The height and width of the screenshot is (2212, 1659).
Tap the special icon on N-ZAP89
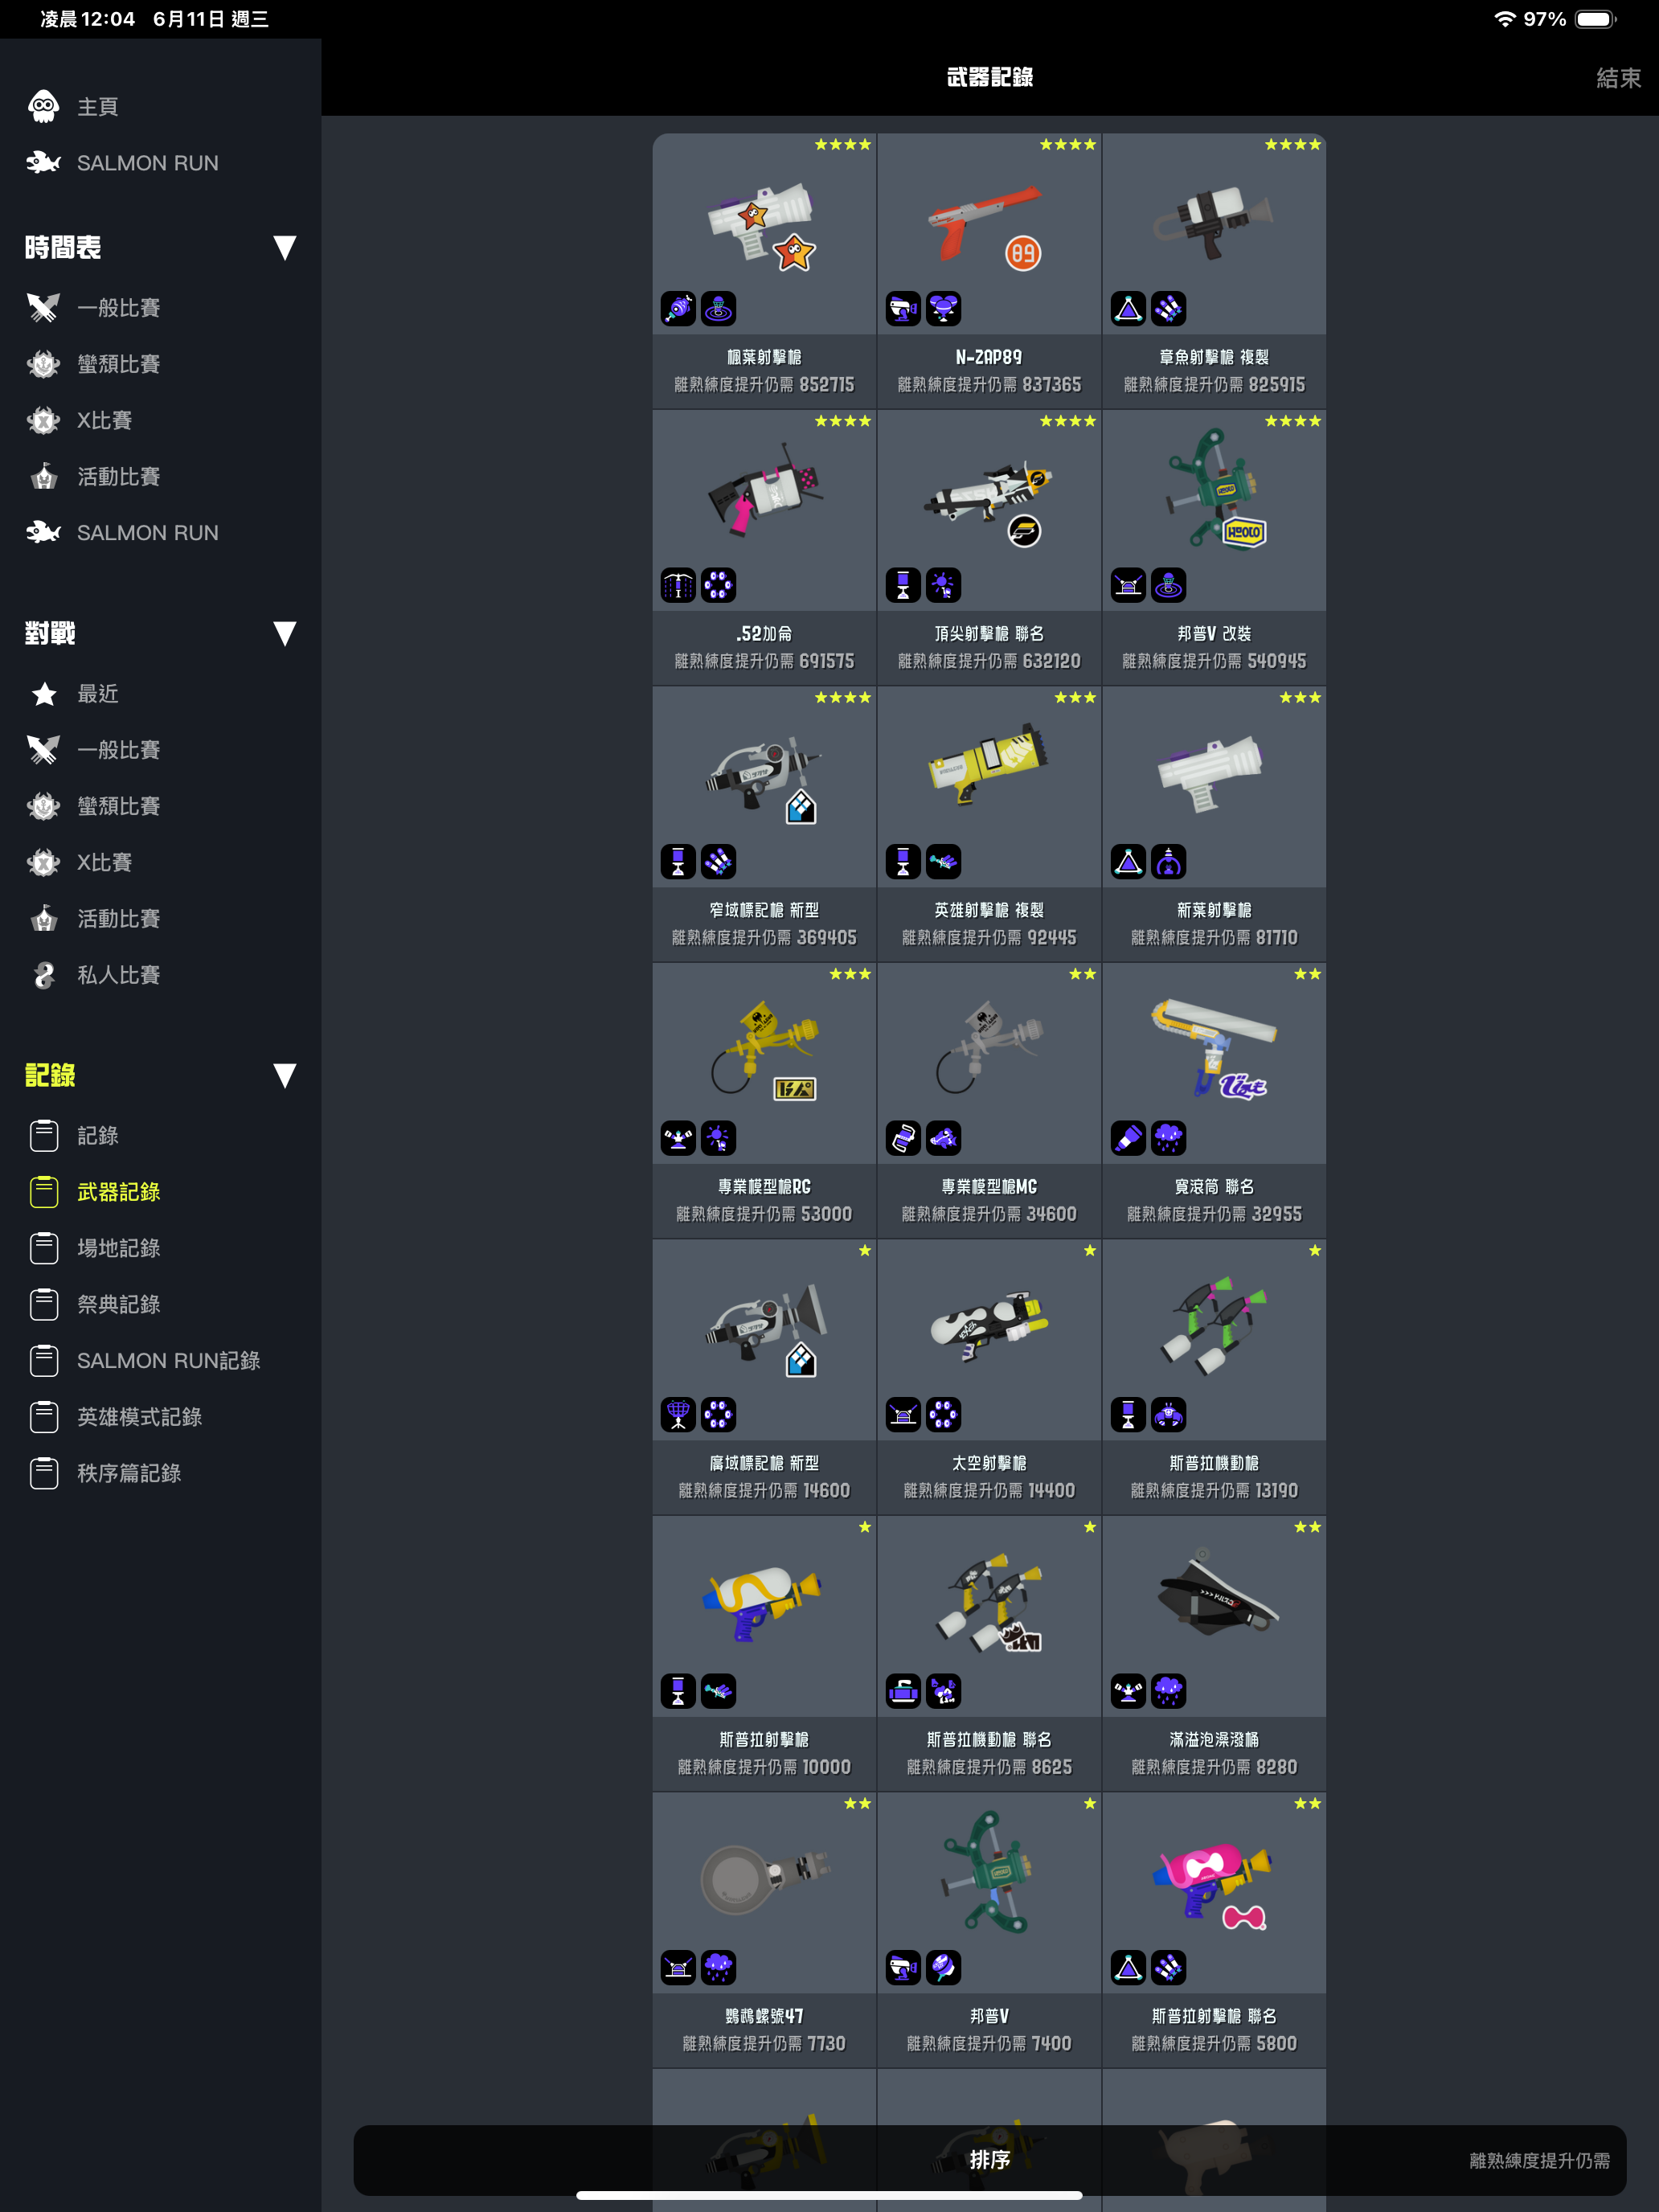(943, 309)
